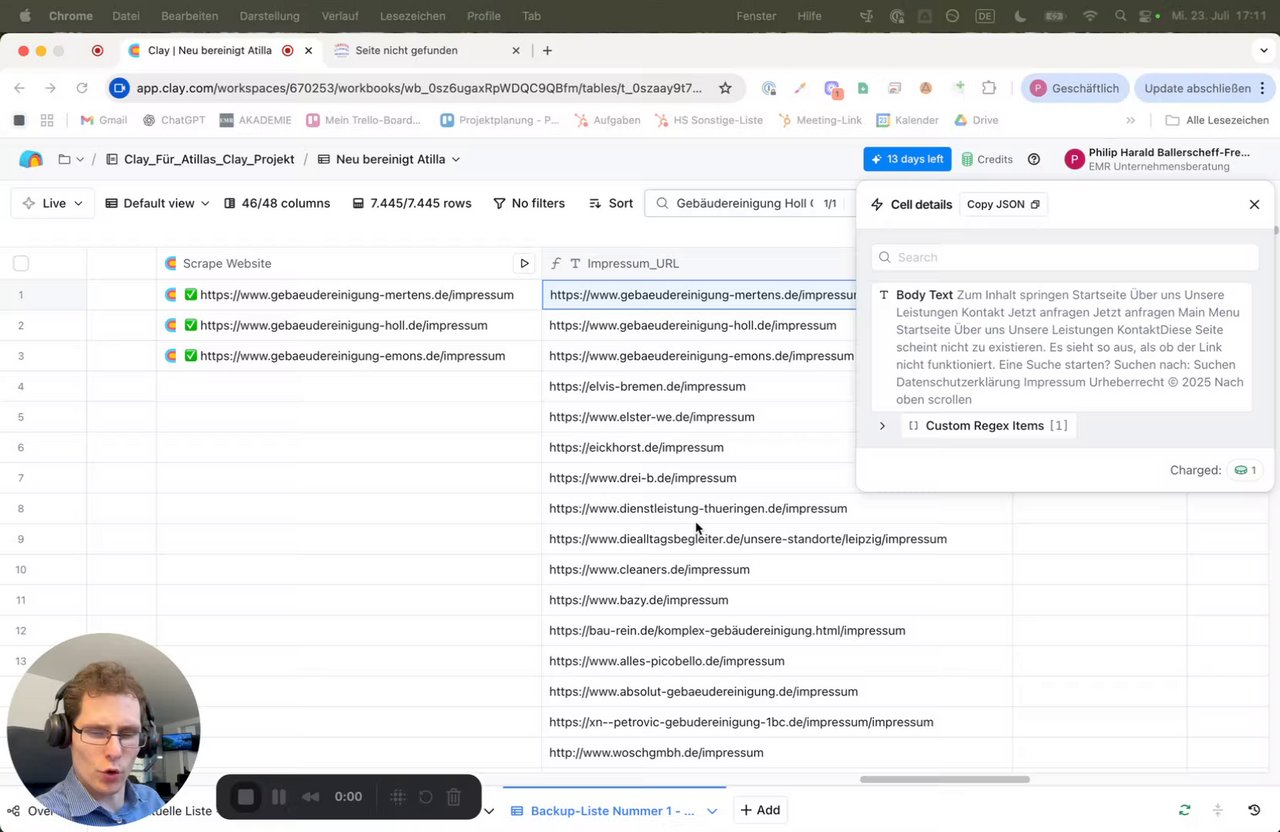Viewport: 1280px width, 832px height.
Task: Select the gebaeudereinigung-emons Scrape Website cell
Action: coord(349,356)
